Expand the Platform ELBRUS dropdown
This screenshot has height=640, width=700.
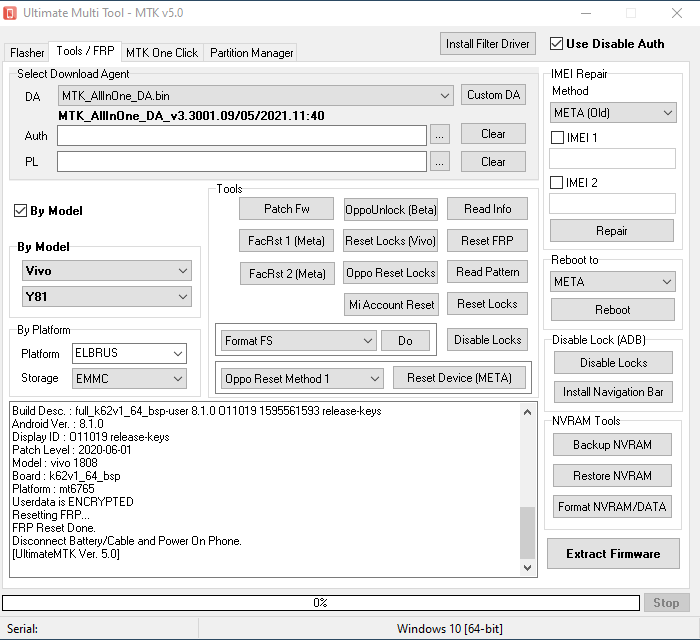(129, 353)
